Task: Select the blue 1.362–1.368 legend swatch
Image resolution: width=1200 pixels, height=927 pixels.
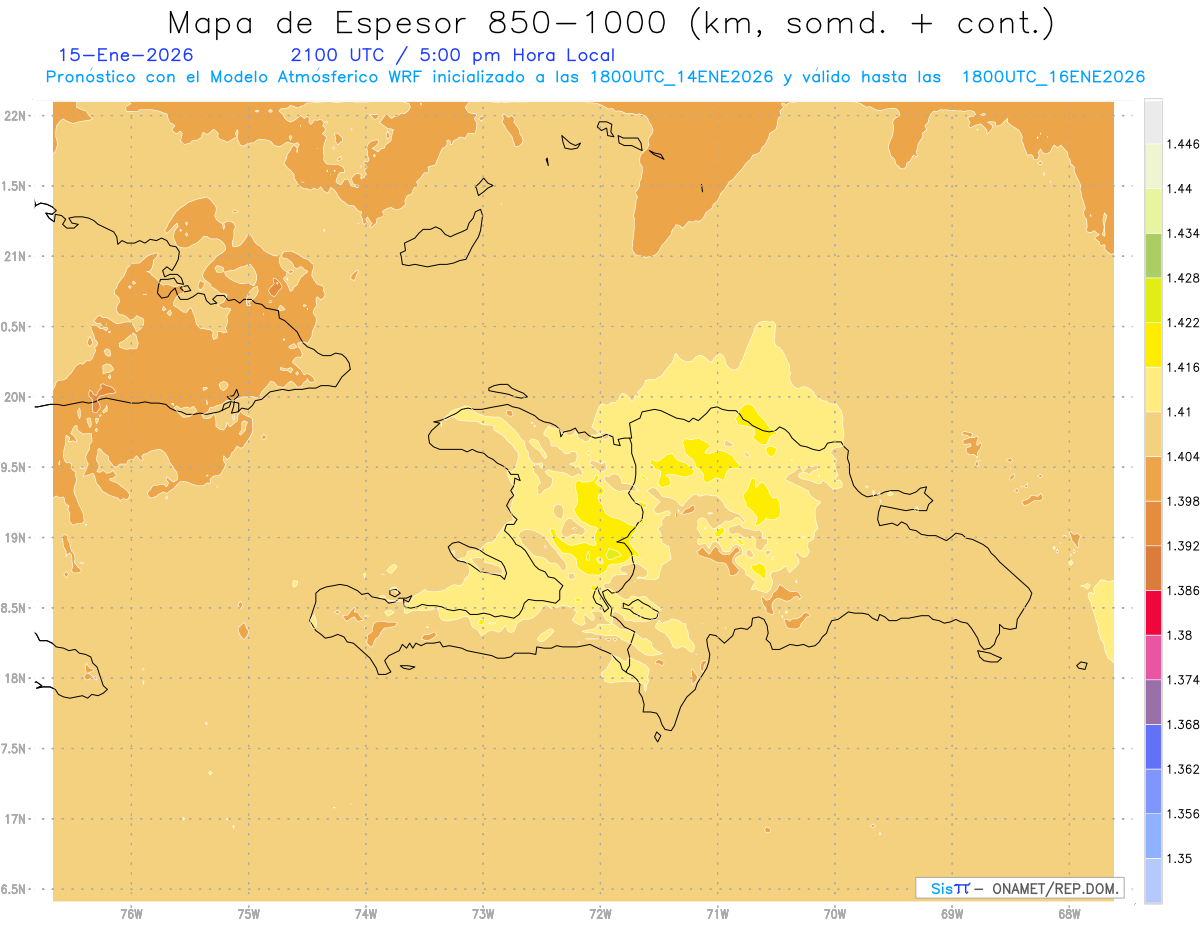Action: (x=1153, y=746)
